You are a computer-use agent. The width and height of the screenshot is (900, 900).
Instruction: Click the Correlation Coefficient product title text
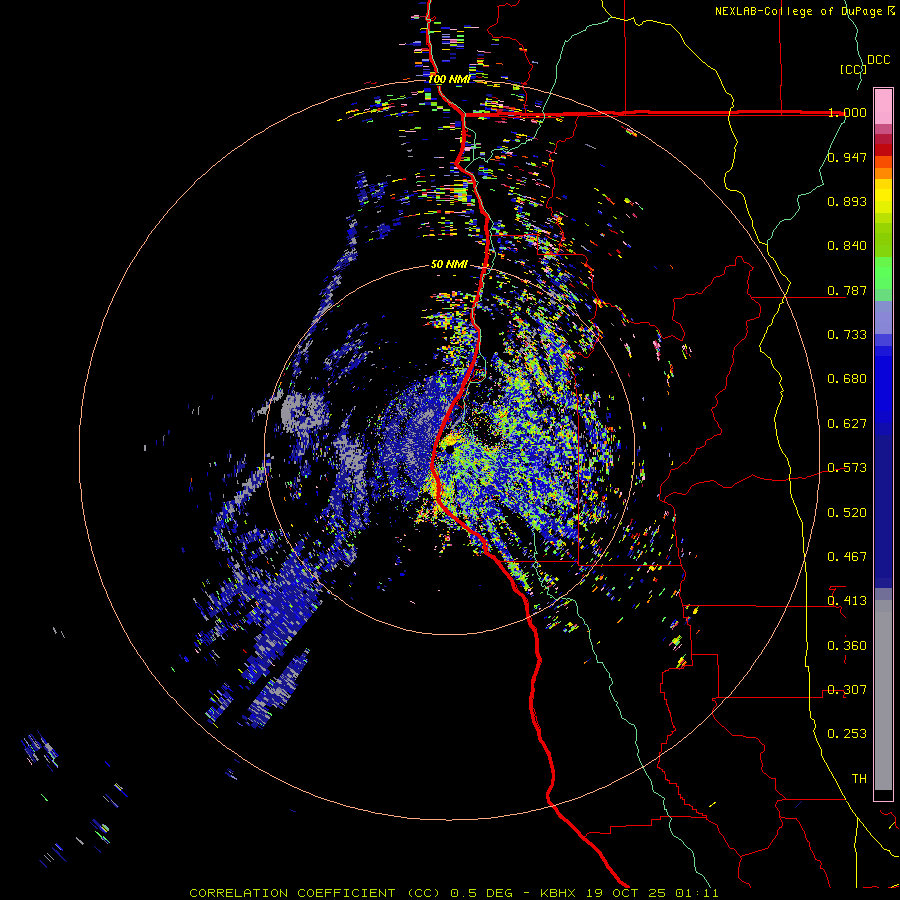315,893
